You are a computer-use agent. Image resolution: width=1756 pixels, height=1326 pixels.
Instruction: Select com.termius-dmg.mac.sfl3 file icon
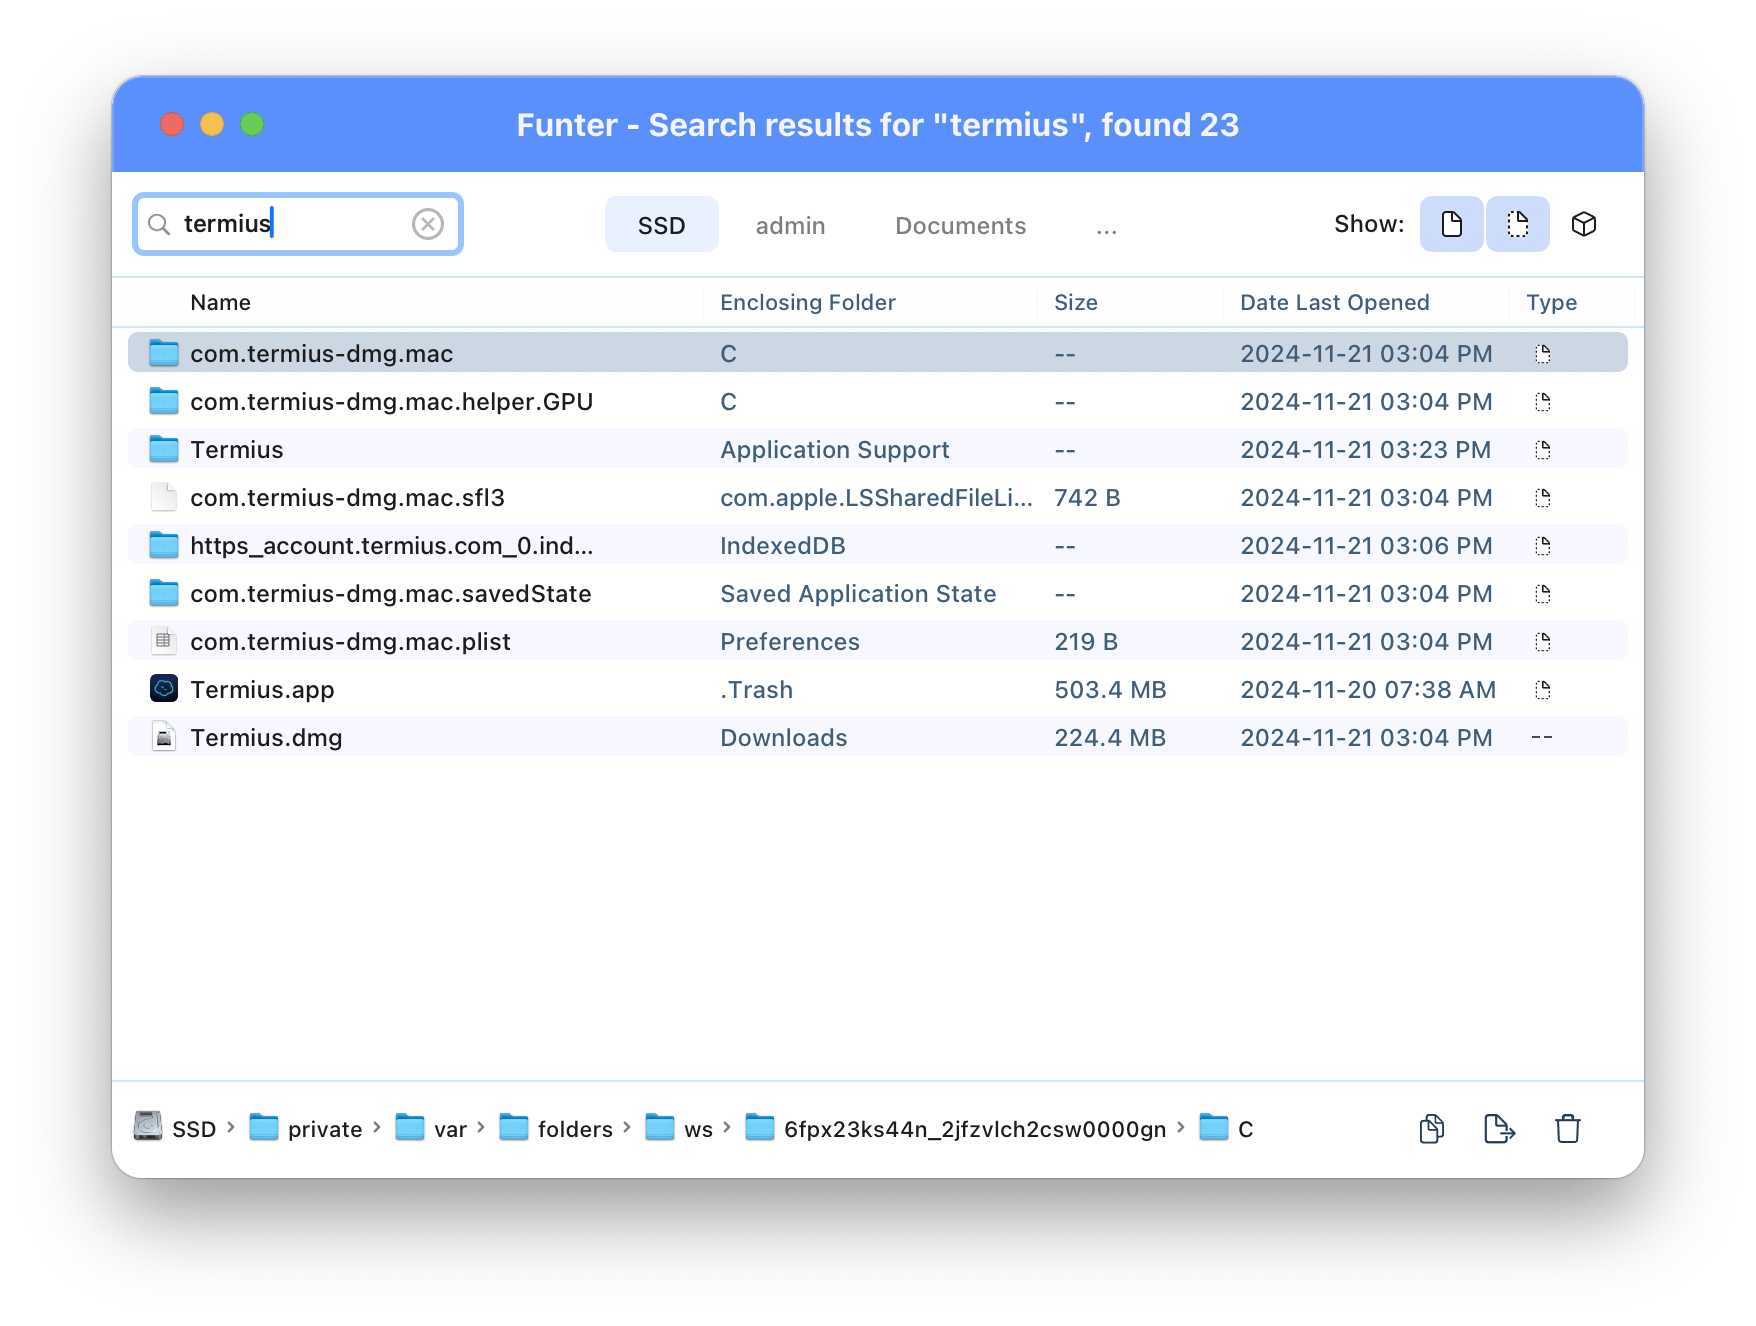pyautogui.click(x=164, y=497)
